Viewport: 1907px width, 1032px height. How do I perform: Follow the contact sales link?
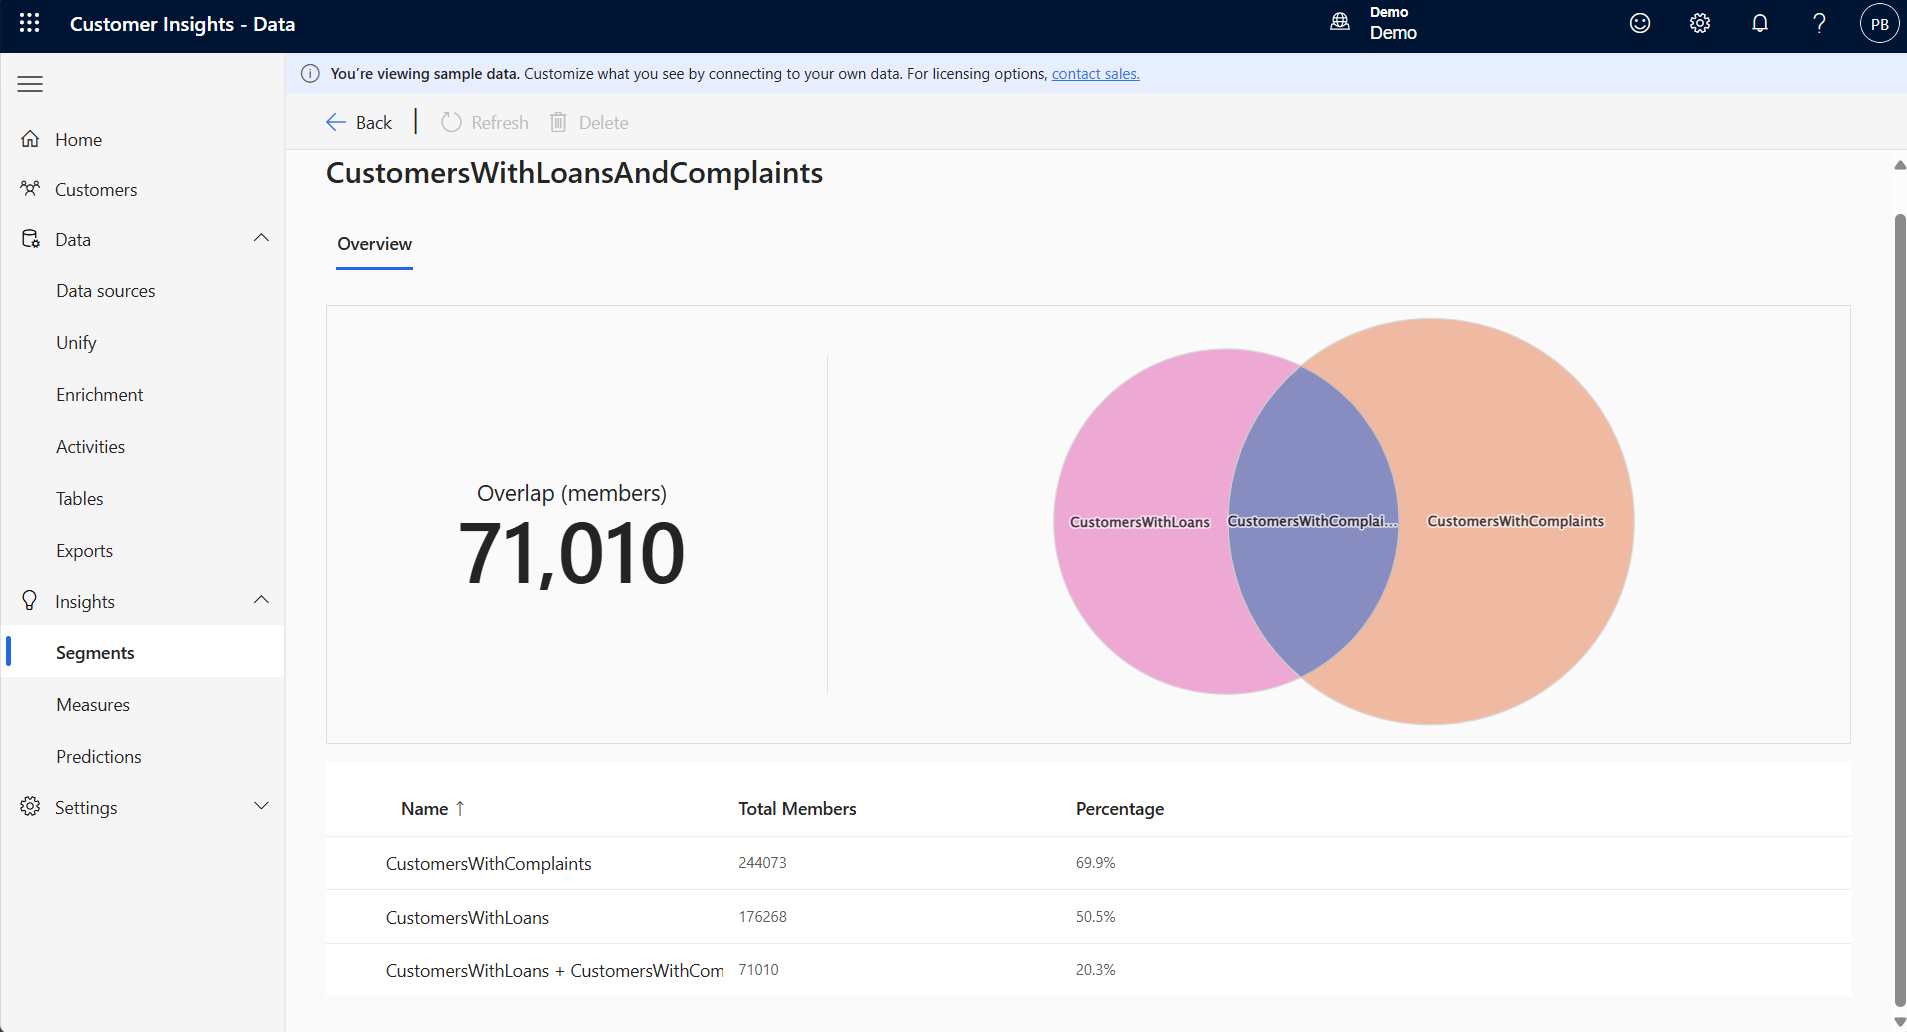(1095, 74)
